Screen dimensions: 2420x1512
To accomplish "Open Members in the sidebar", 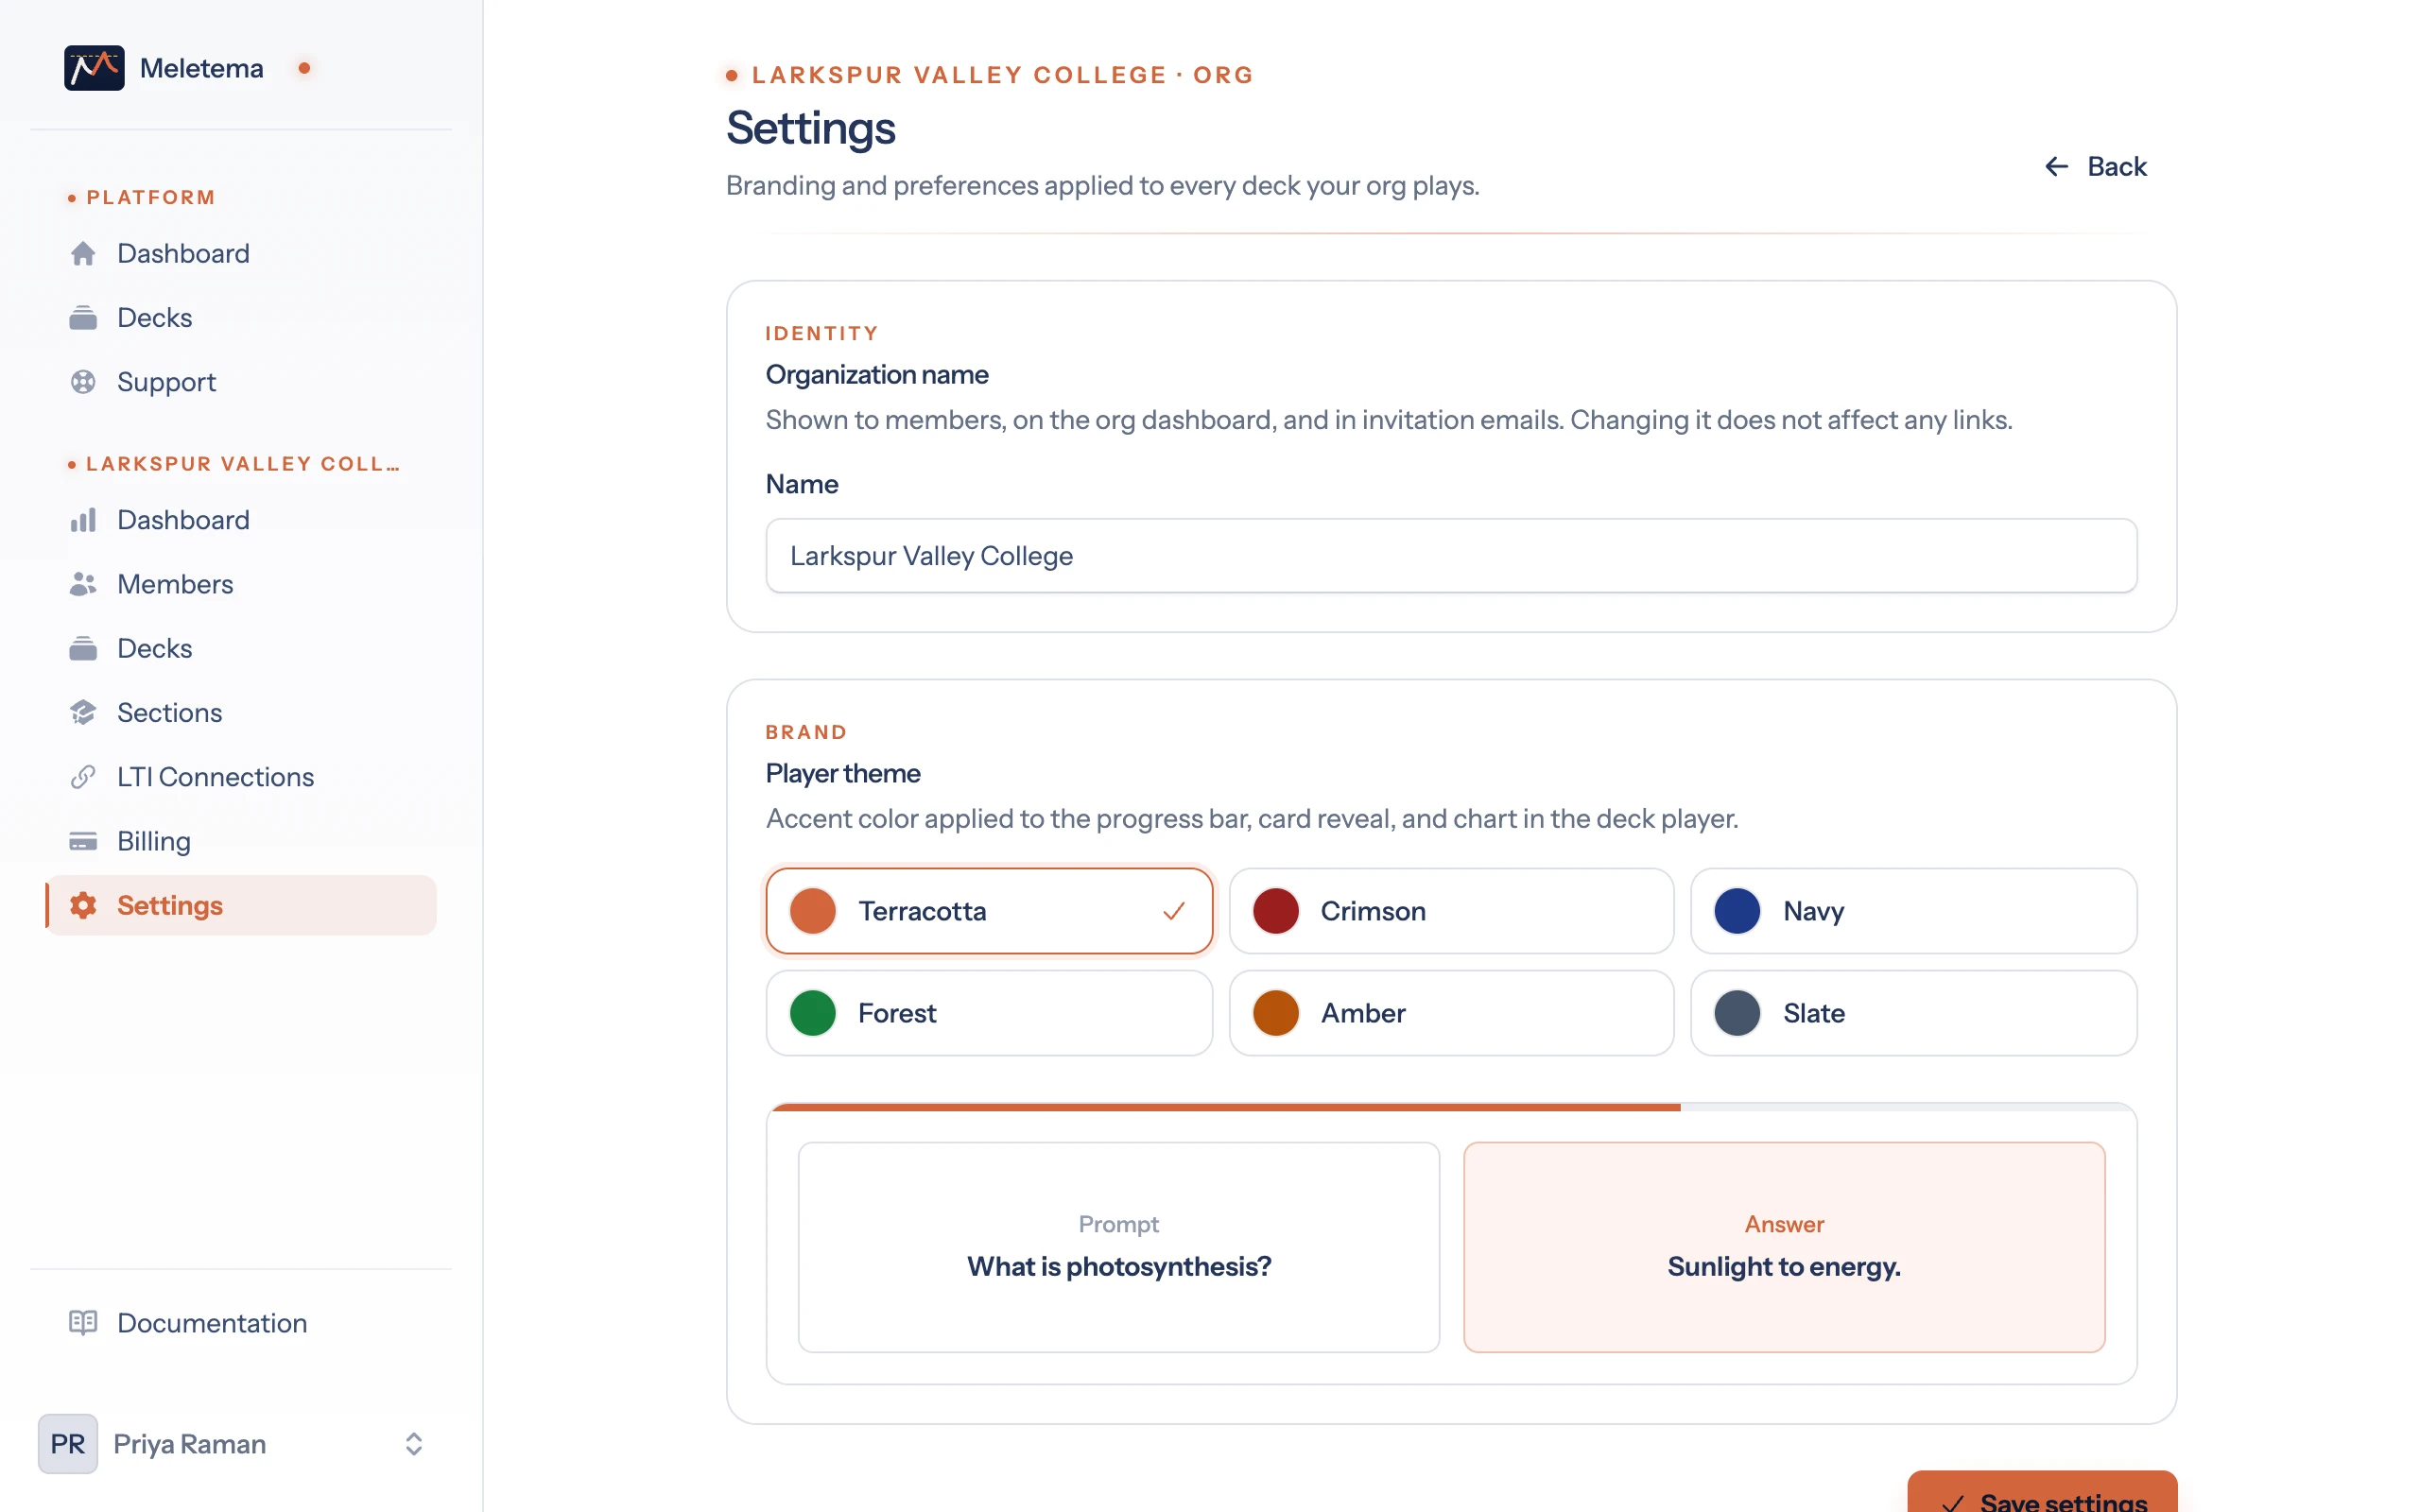I will click(241, 584).
